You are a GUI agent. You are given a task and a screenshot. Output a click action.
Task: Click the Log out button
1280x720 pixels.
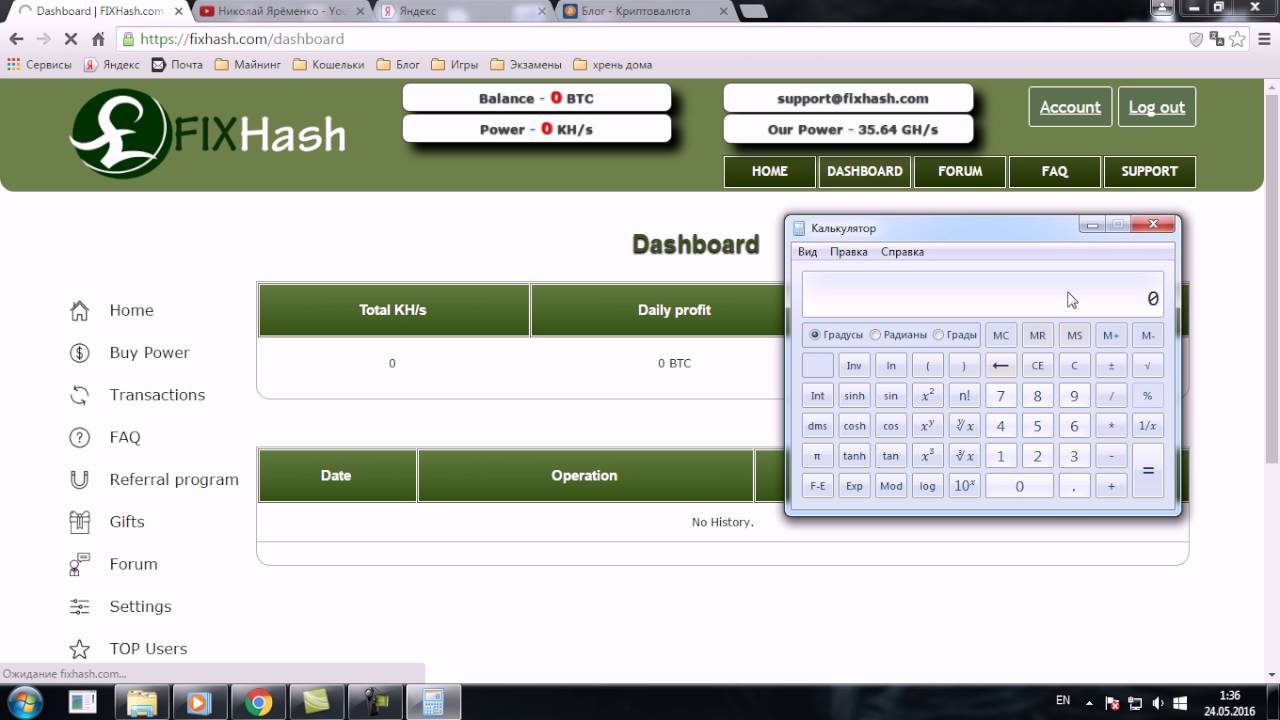tap(1157, 107)
